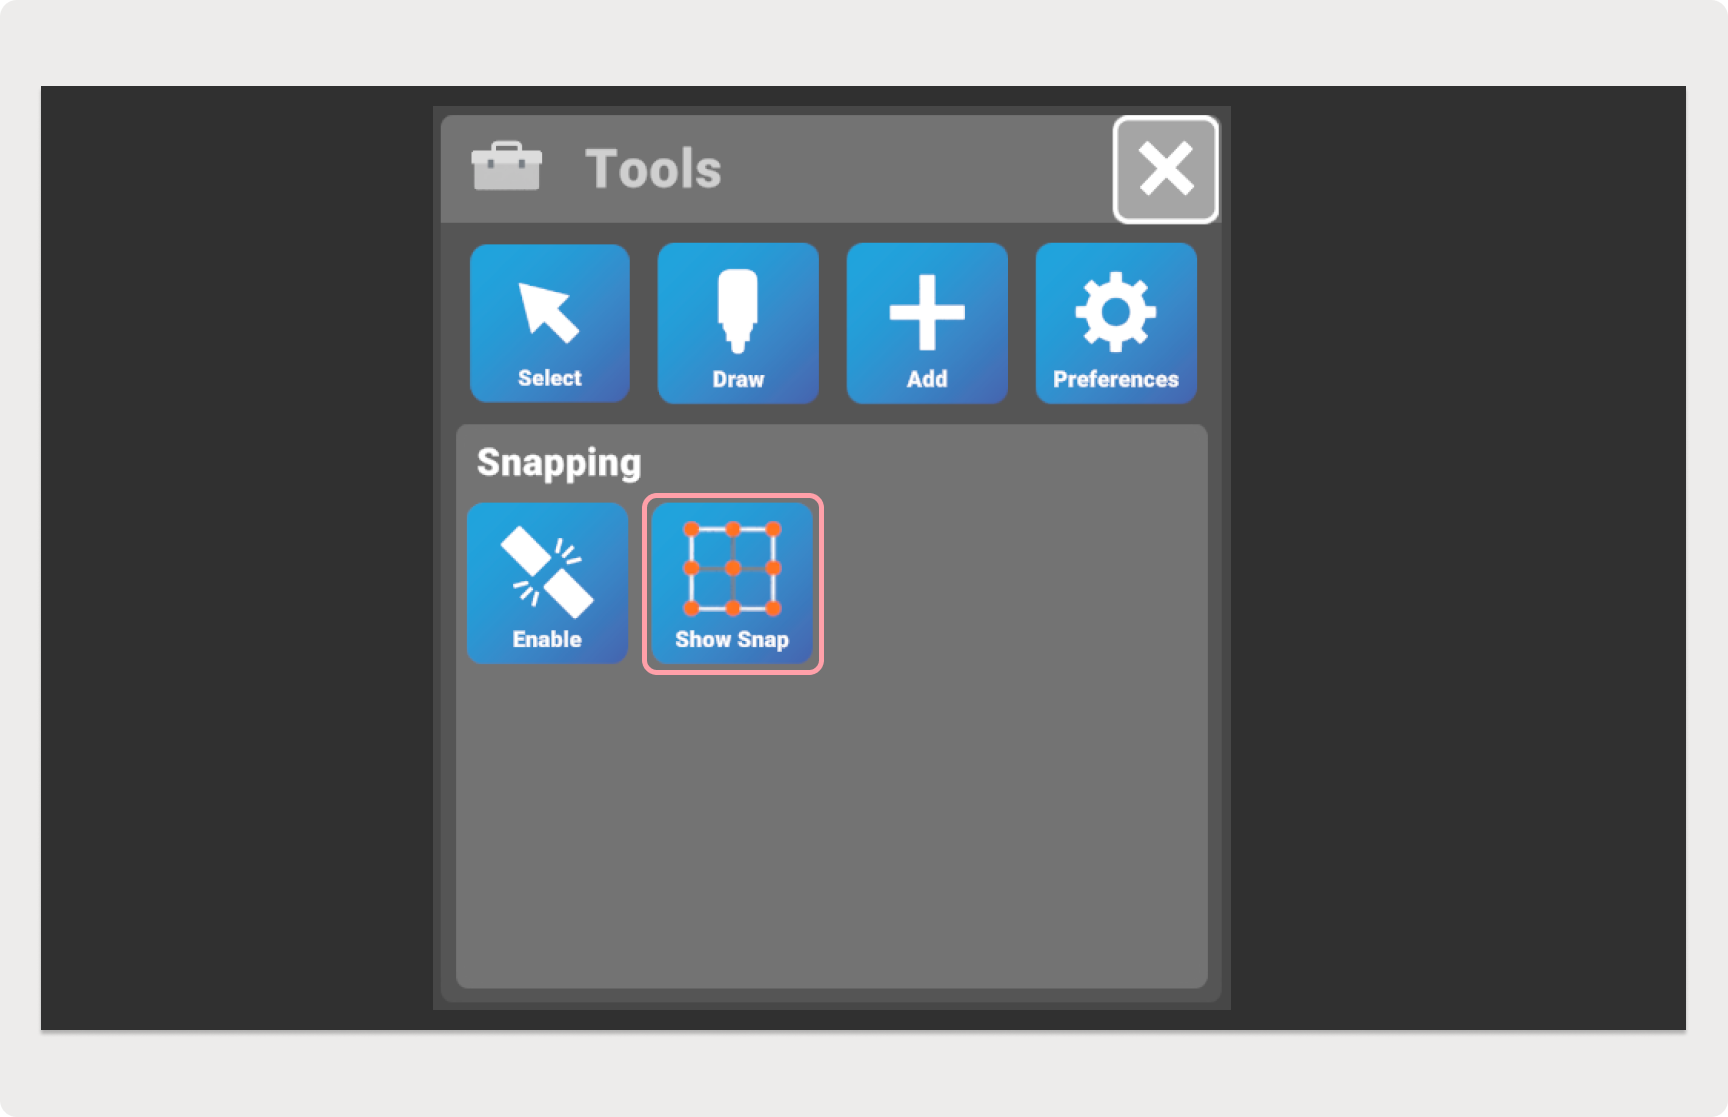Click the toolbox icon in the header

(x=507, y=166)
